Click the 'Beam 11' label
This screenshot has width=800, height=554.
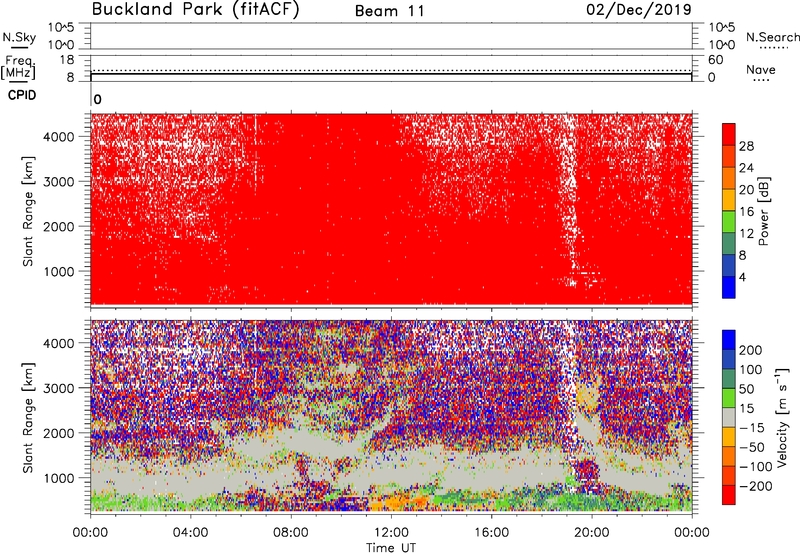(x=390, y=11)
